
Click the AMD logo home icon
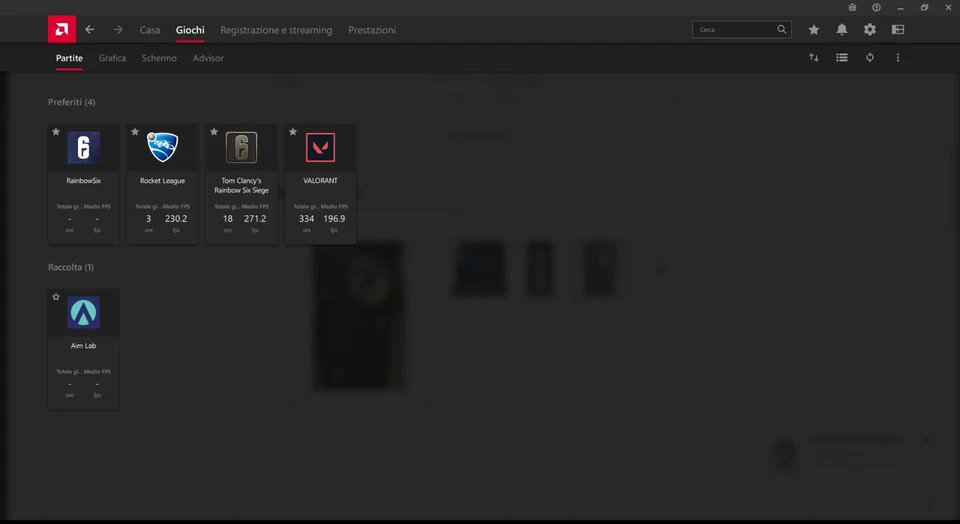(x=62, y=29)
